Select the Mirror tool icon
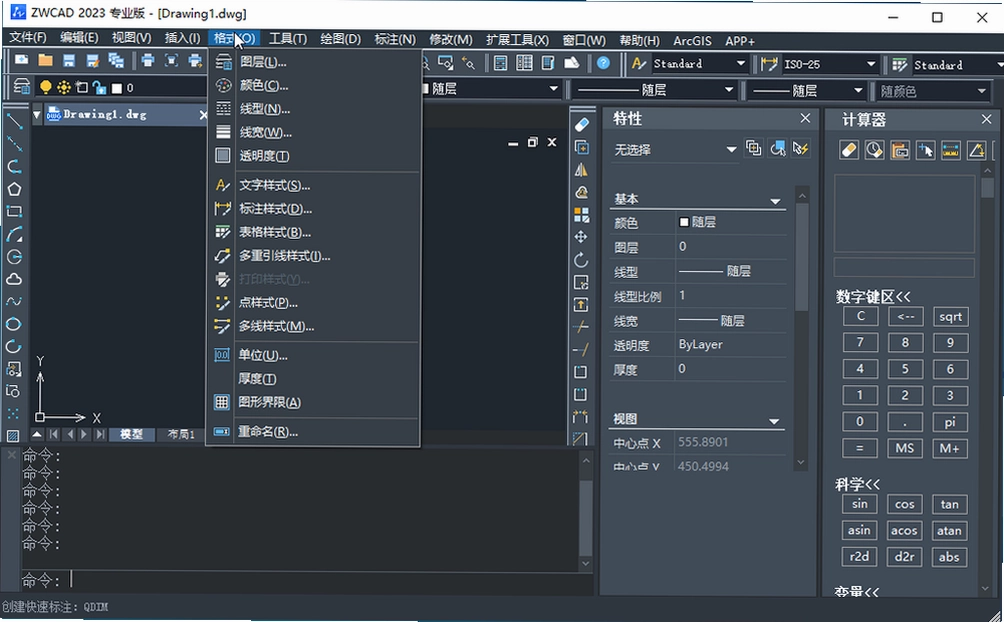The width and height of the screenshot is (1004, 622). pyautogui.click(x=581, y=170)
